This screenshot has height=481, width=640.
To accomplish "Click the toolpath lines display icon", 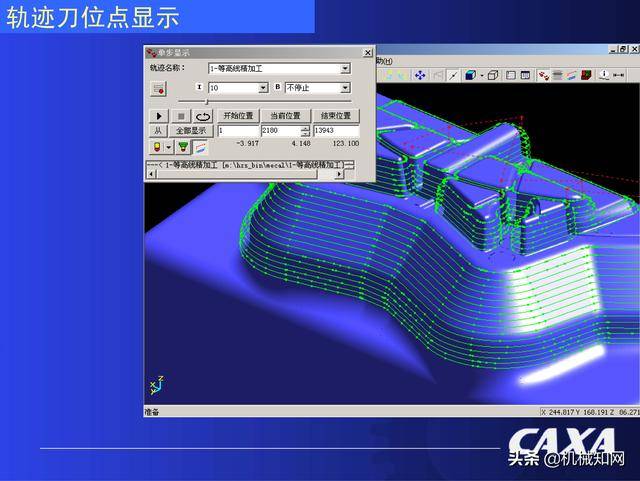I will [200, 146].
